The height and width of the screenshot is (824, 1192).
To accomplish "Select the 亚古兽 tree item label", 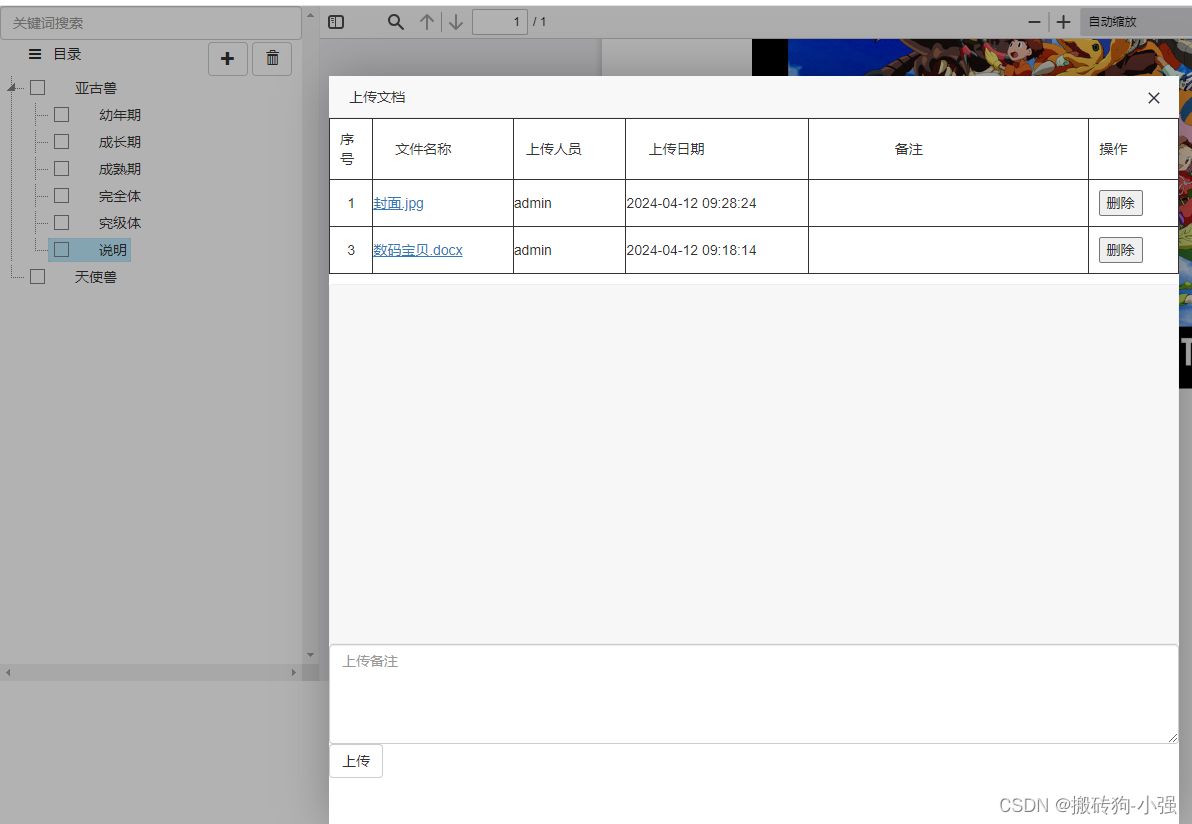I will click(95, 88).
